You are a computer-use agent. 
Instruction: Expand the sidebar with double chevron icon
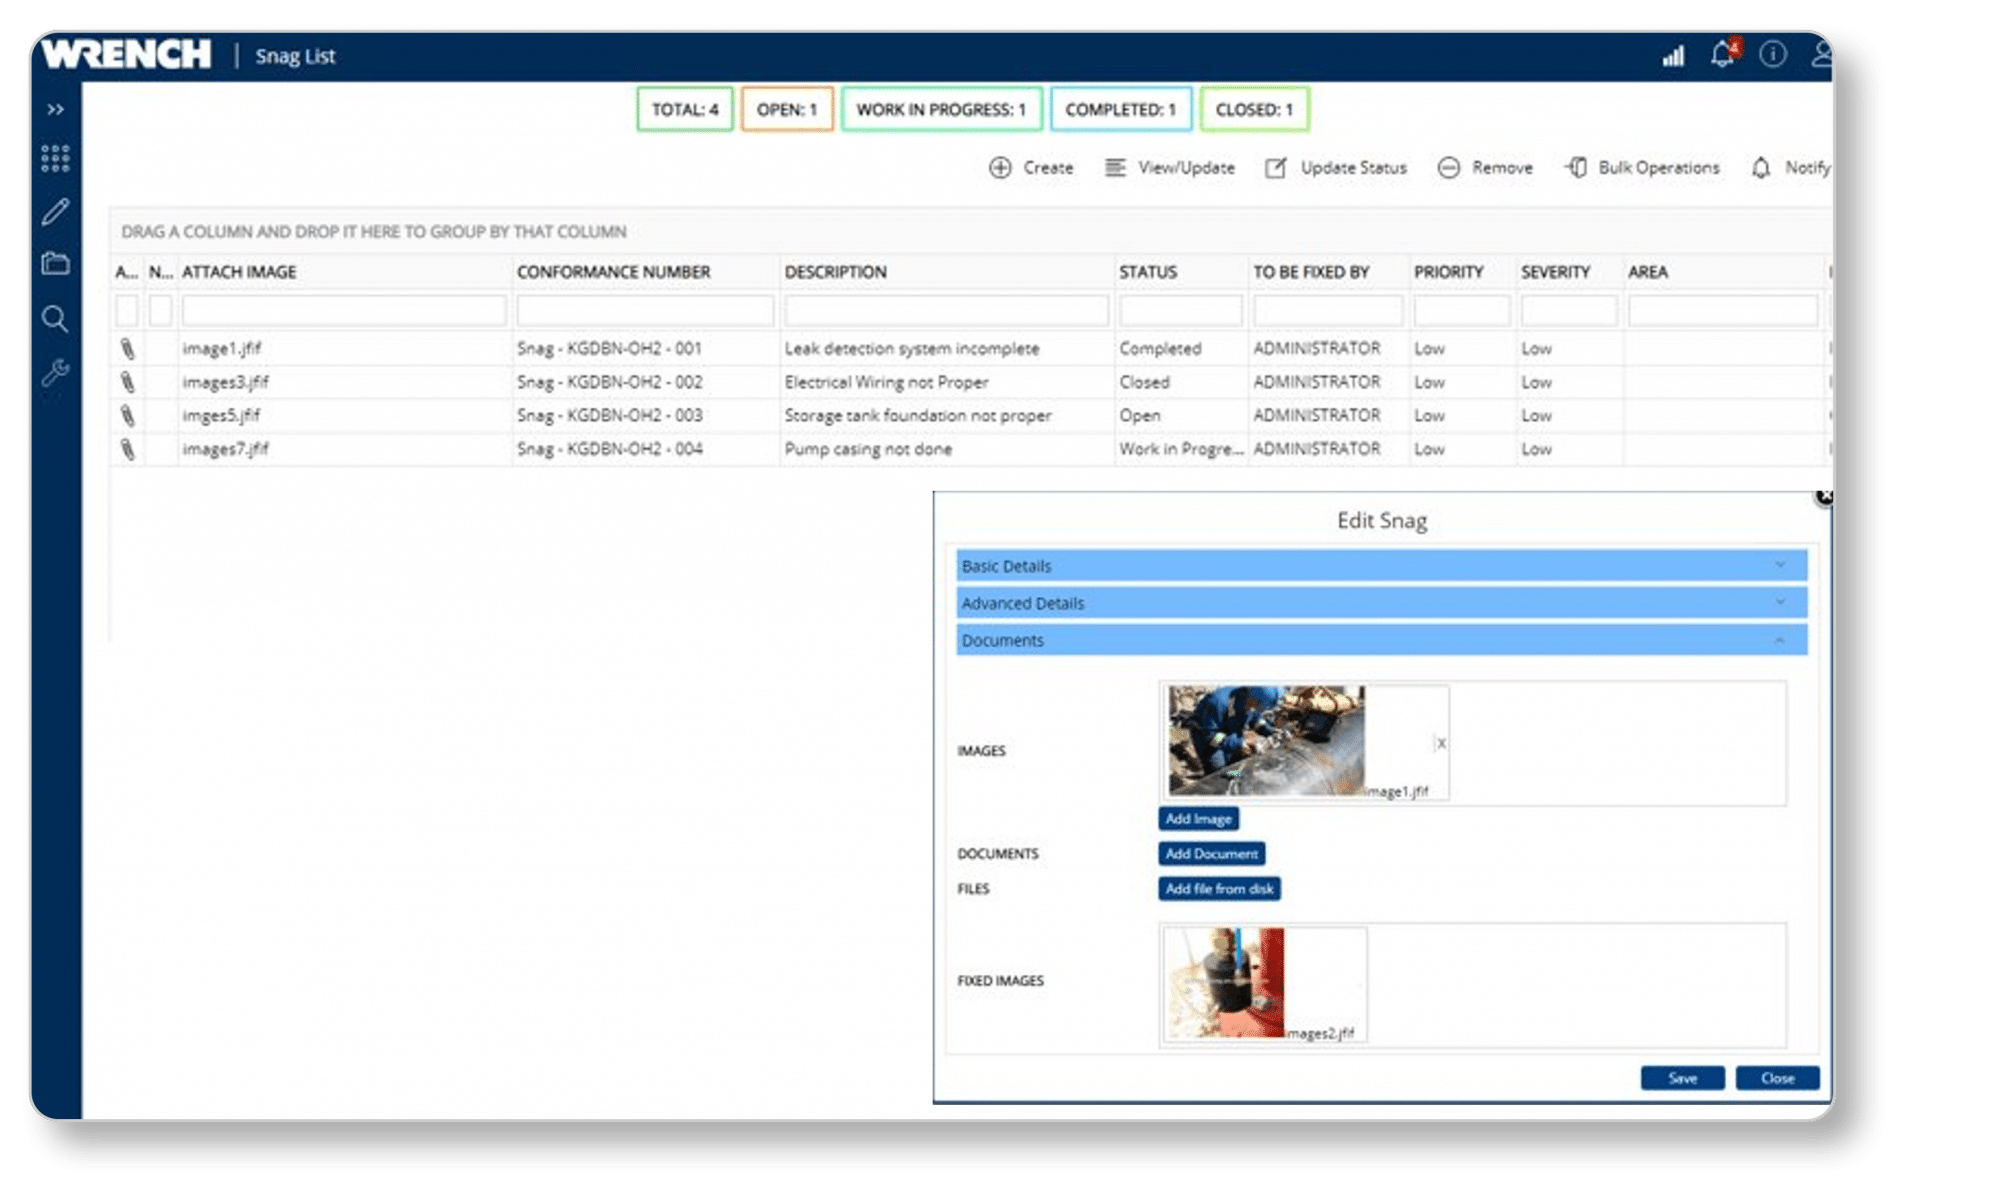point(55,109)
